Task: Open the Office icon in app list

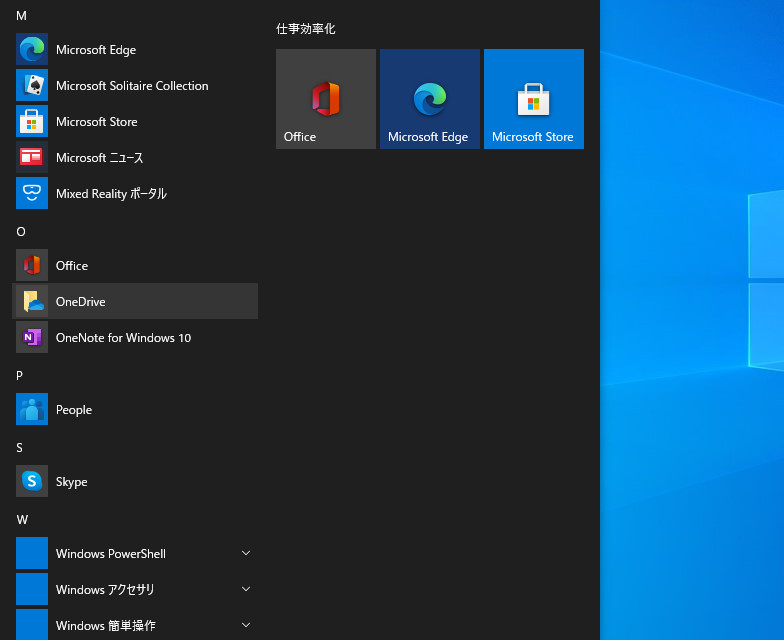Action: (32, 265)
